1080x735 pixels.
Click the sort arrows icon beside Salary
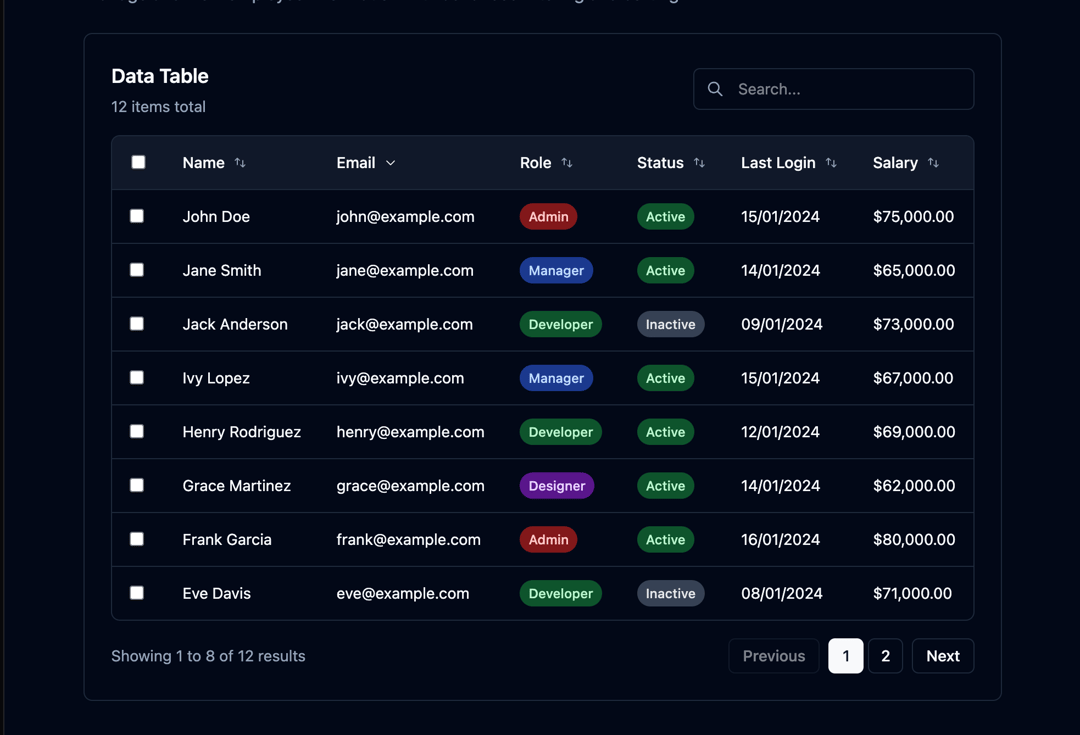pos(933,163)
